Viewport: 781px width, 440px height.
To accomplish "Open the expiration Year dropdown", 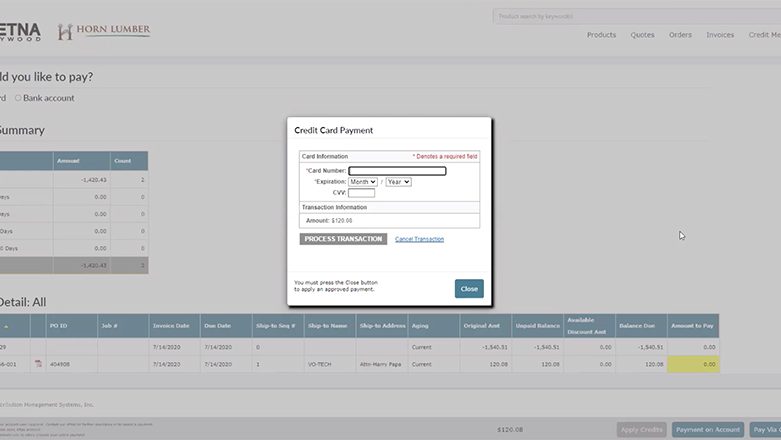I will 398,182.
